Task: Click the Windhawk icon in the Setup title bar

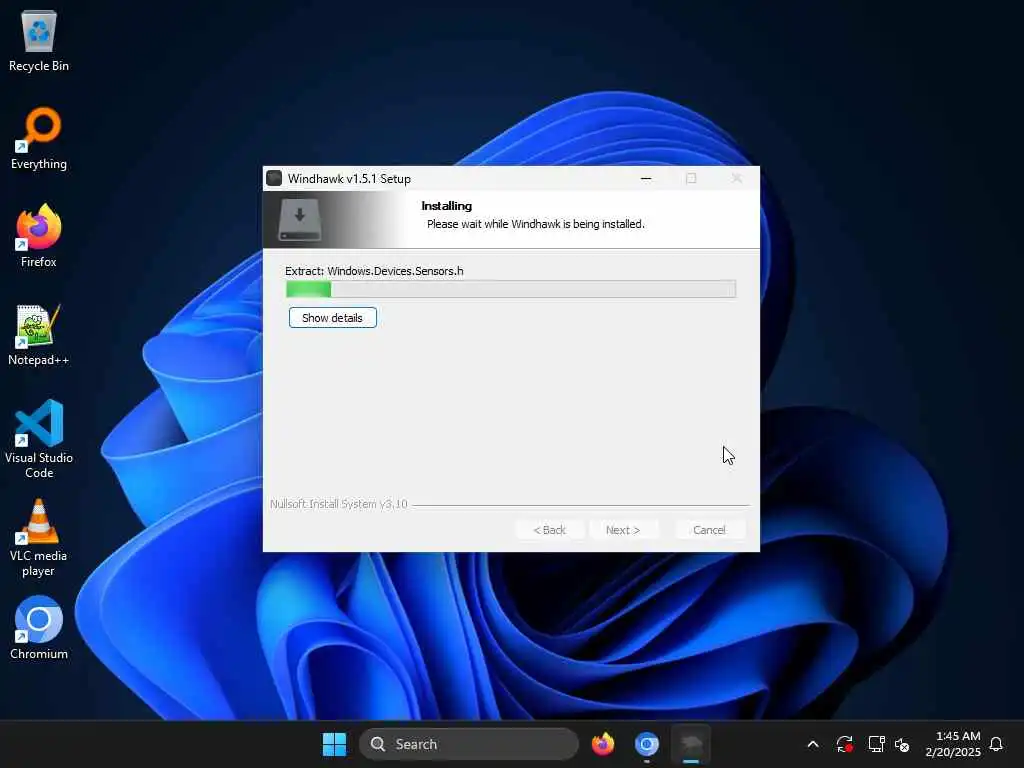Action: (x=274, y=178)
